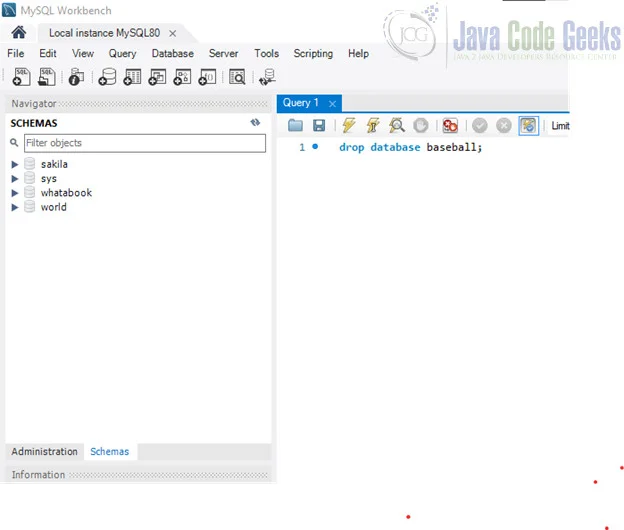The width and height of the screenshot is (624, 530).
Task: Switch to the Administration tab
Action: click(x=45, y=451)
